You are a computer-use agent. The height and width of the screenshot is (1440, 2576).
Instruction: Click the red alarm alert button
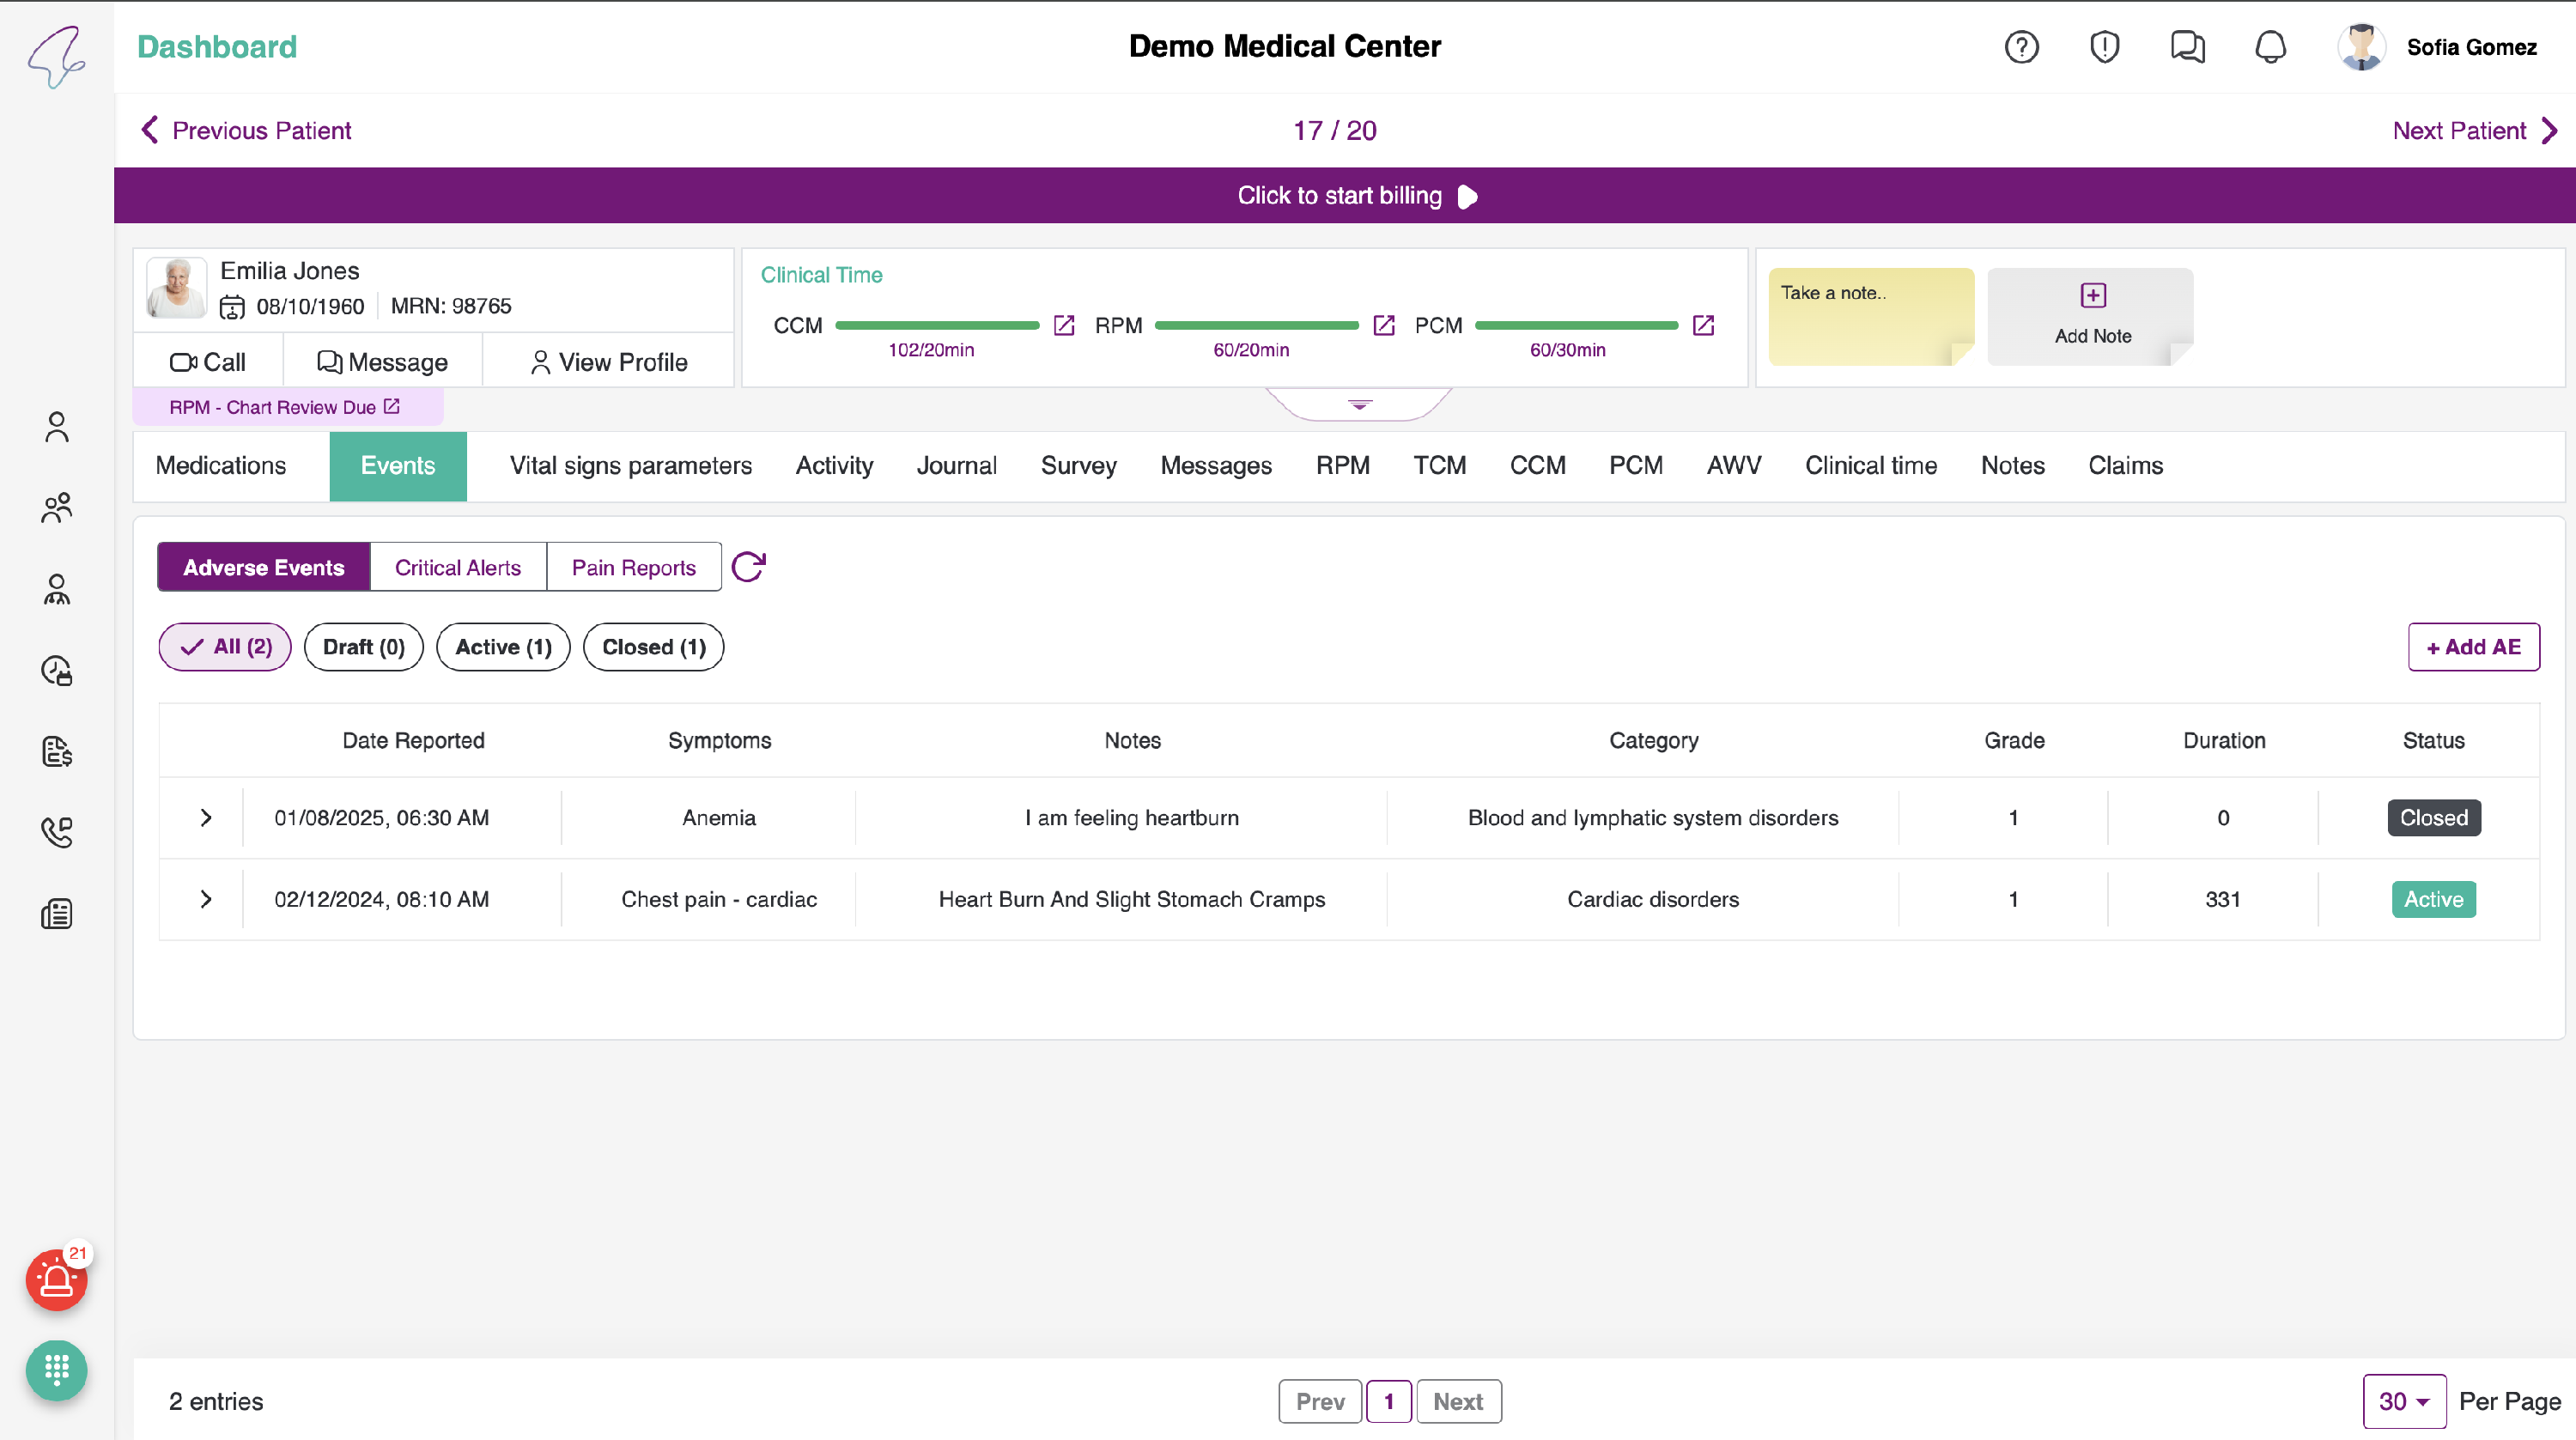[x=56, y=1280]
